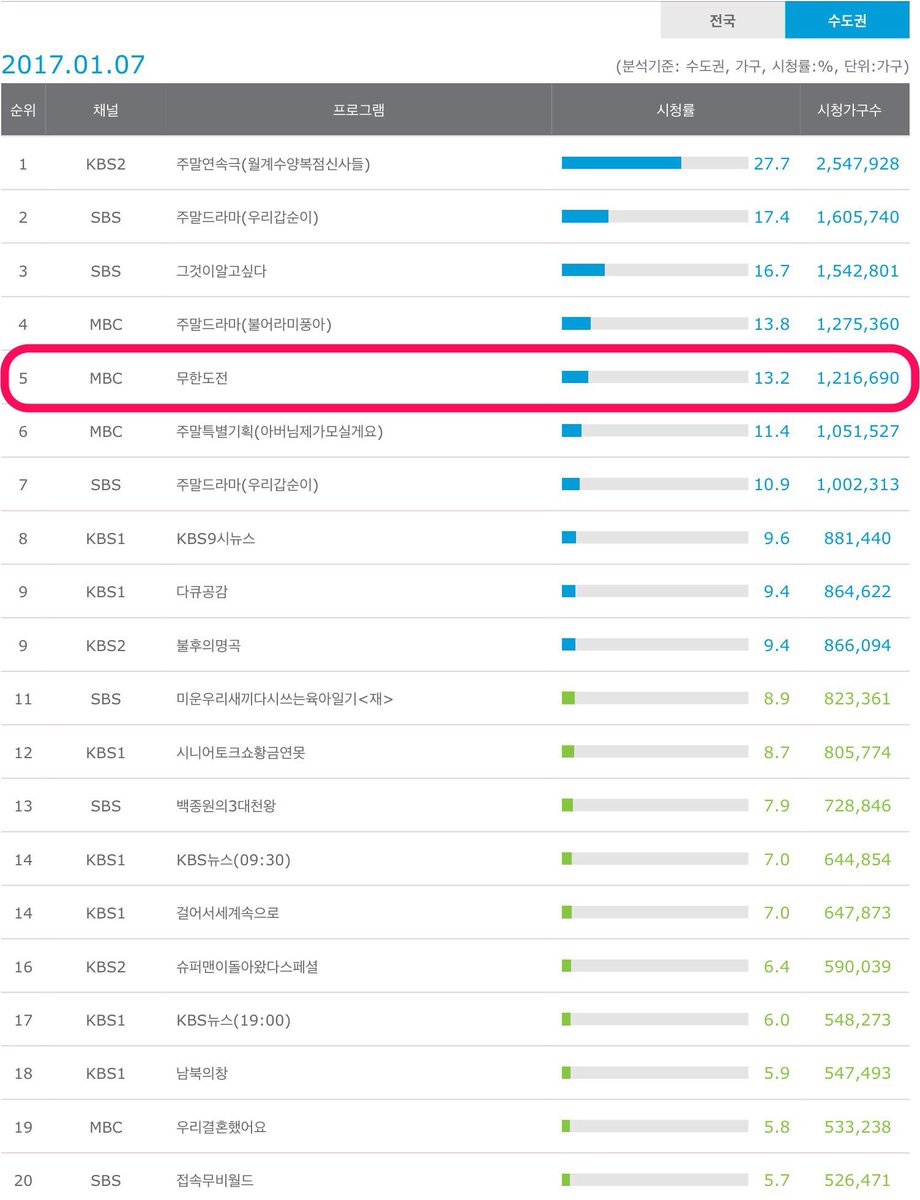Click the 분석기준 note text
The image size is (920, 1200).
(x=762, y=66)
